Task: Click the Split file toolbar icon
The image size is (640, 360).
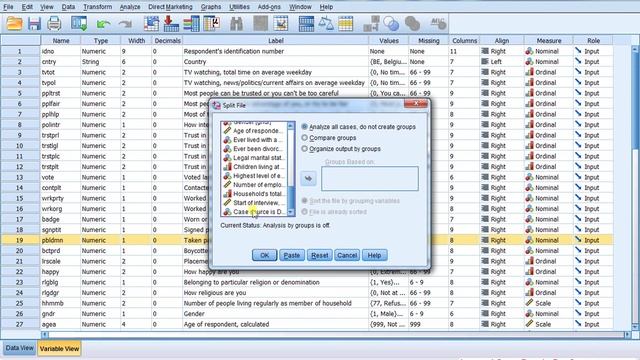Action: (306, 24)
